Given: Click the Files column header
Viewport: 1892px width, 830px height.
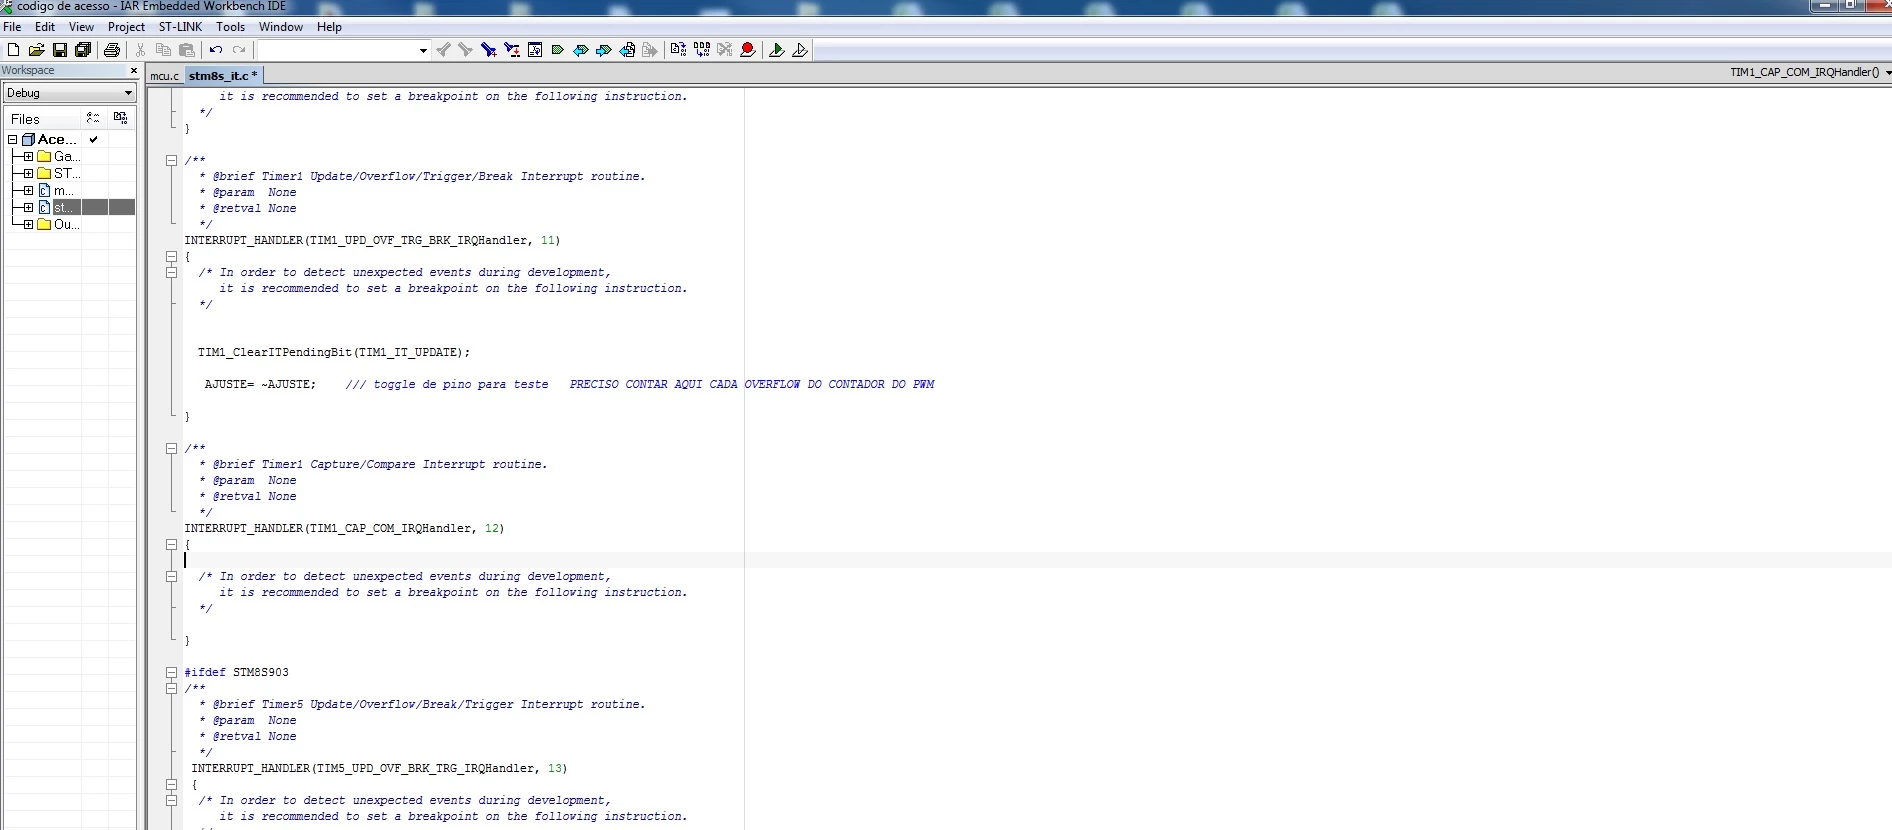Looking at the screenshot, I should coord(42,119).
